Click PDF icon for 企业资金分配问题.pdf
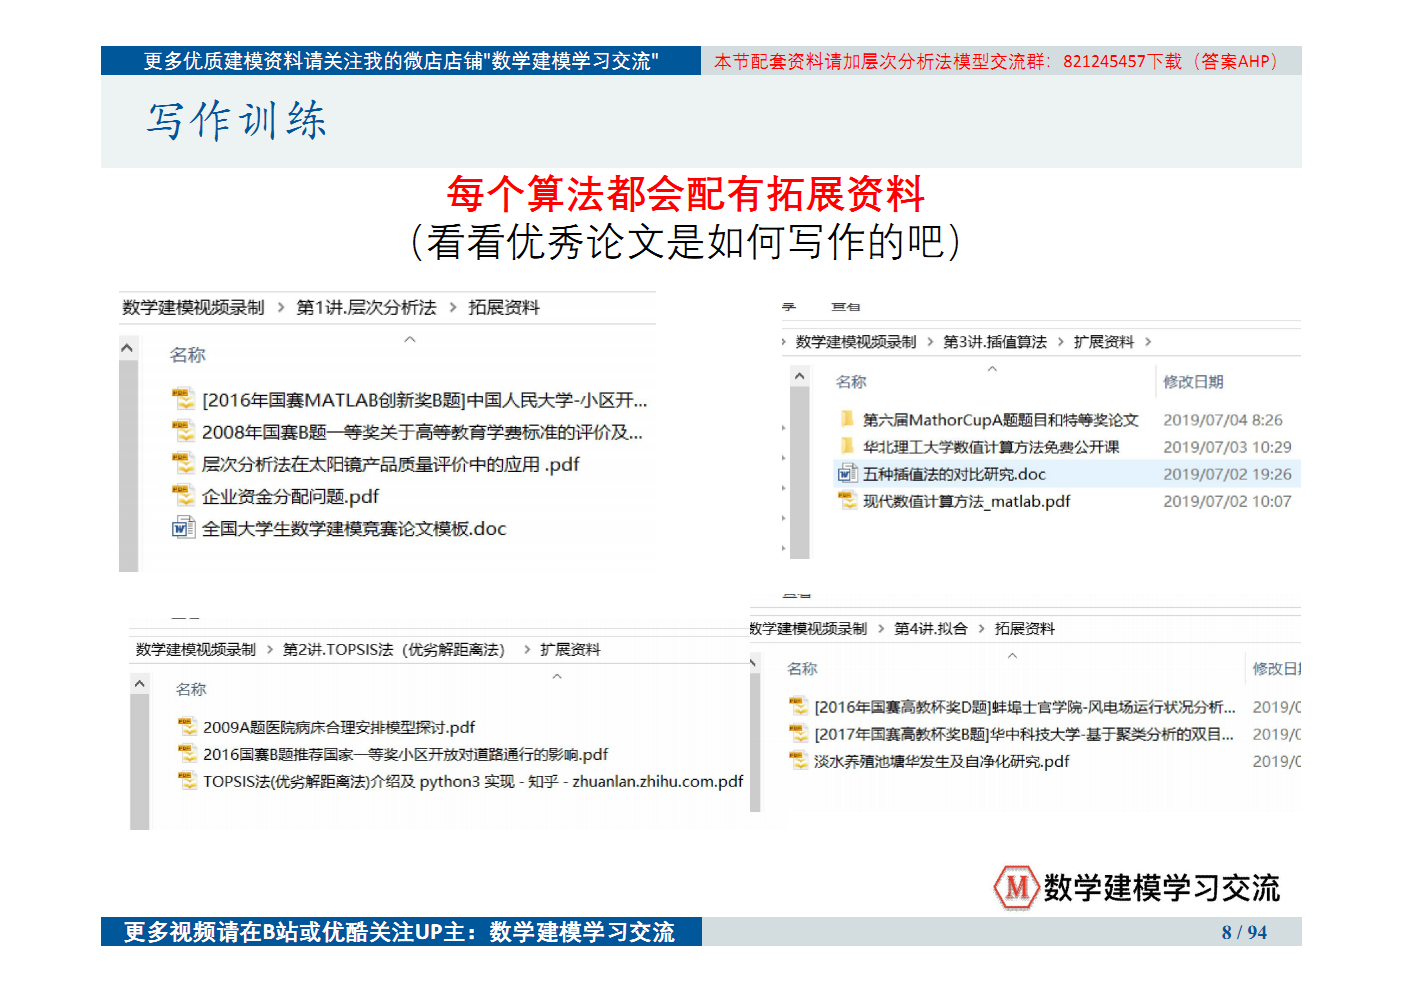The width and height of the screenshot is (1403, 992). tap(183, 495)
